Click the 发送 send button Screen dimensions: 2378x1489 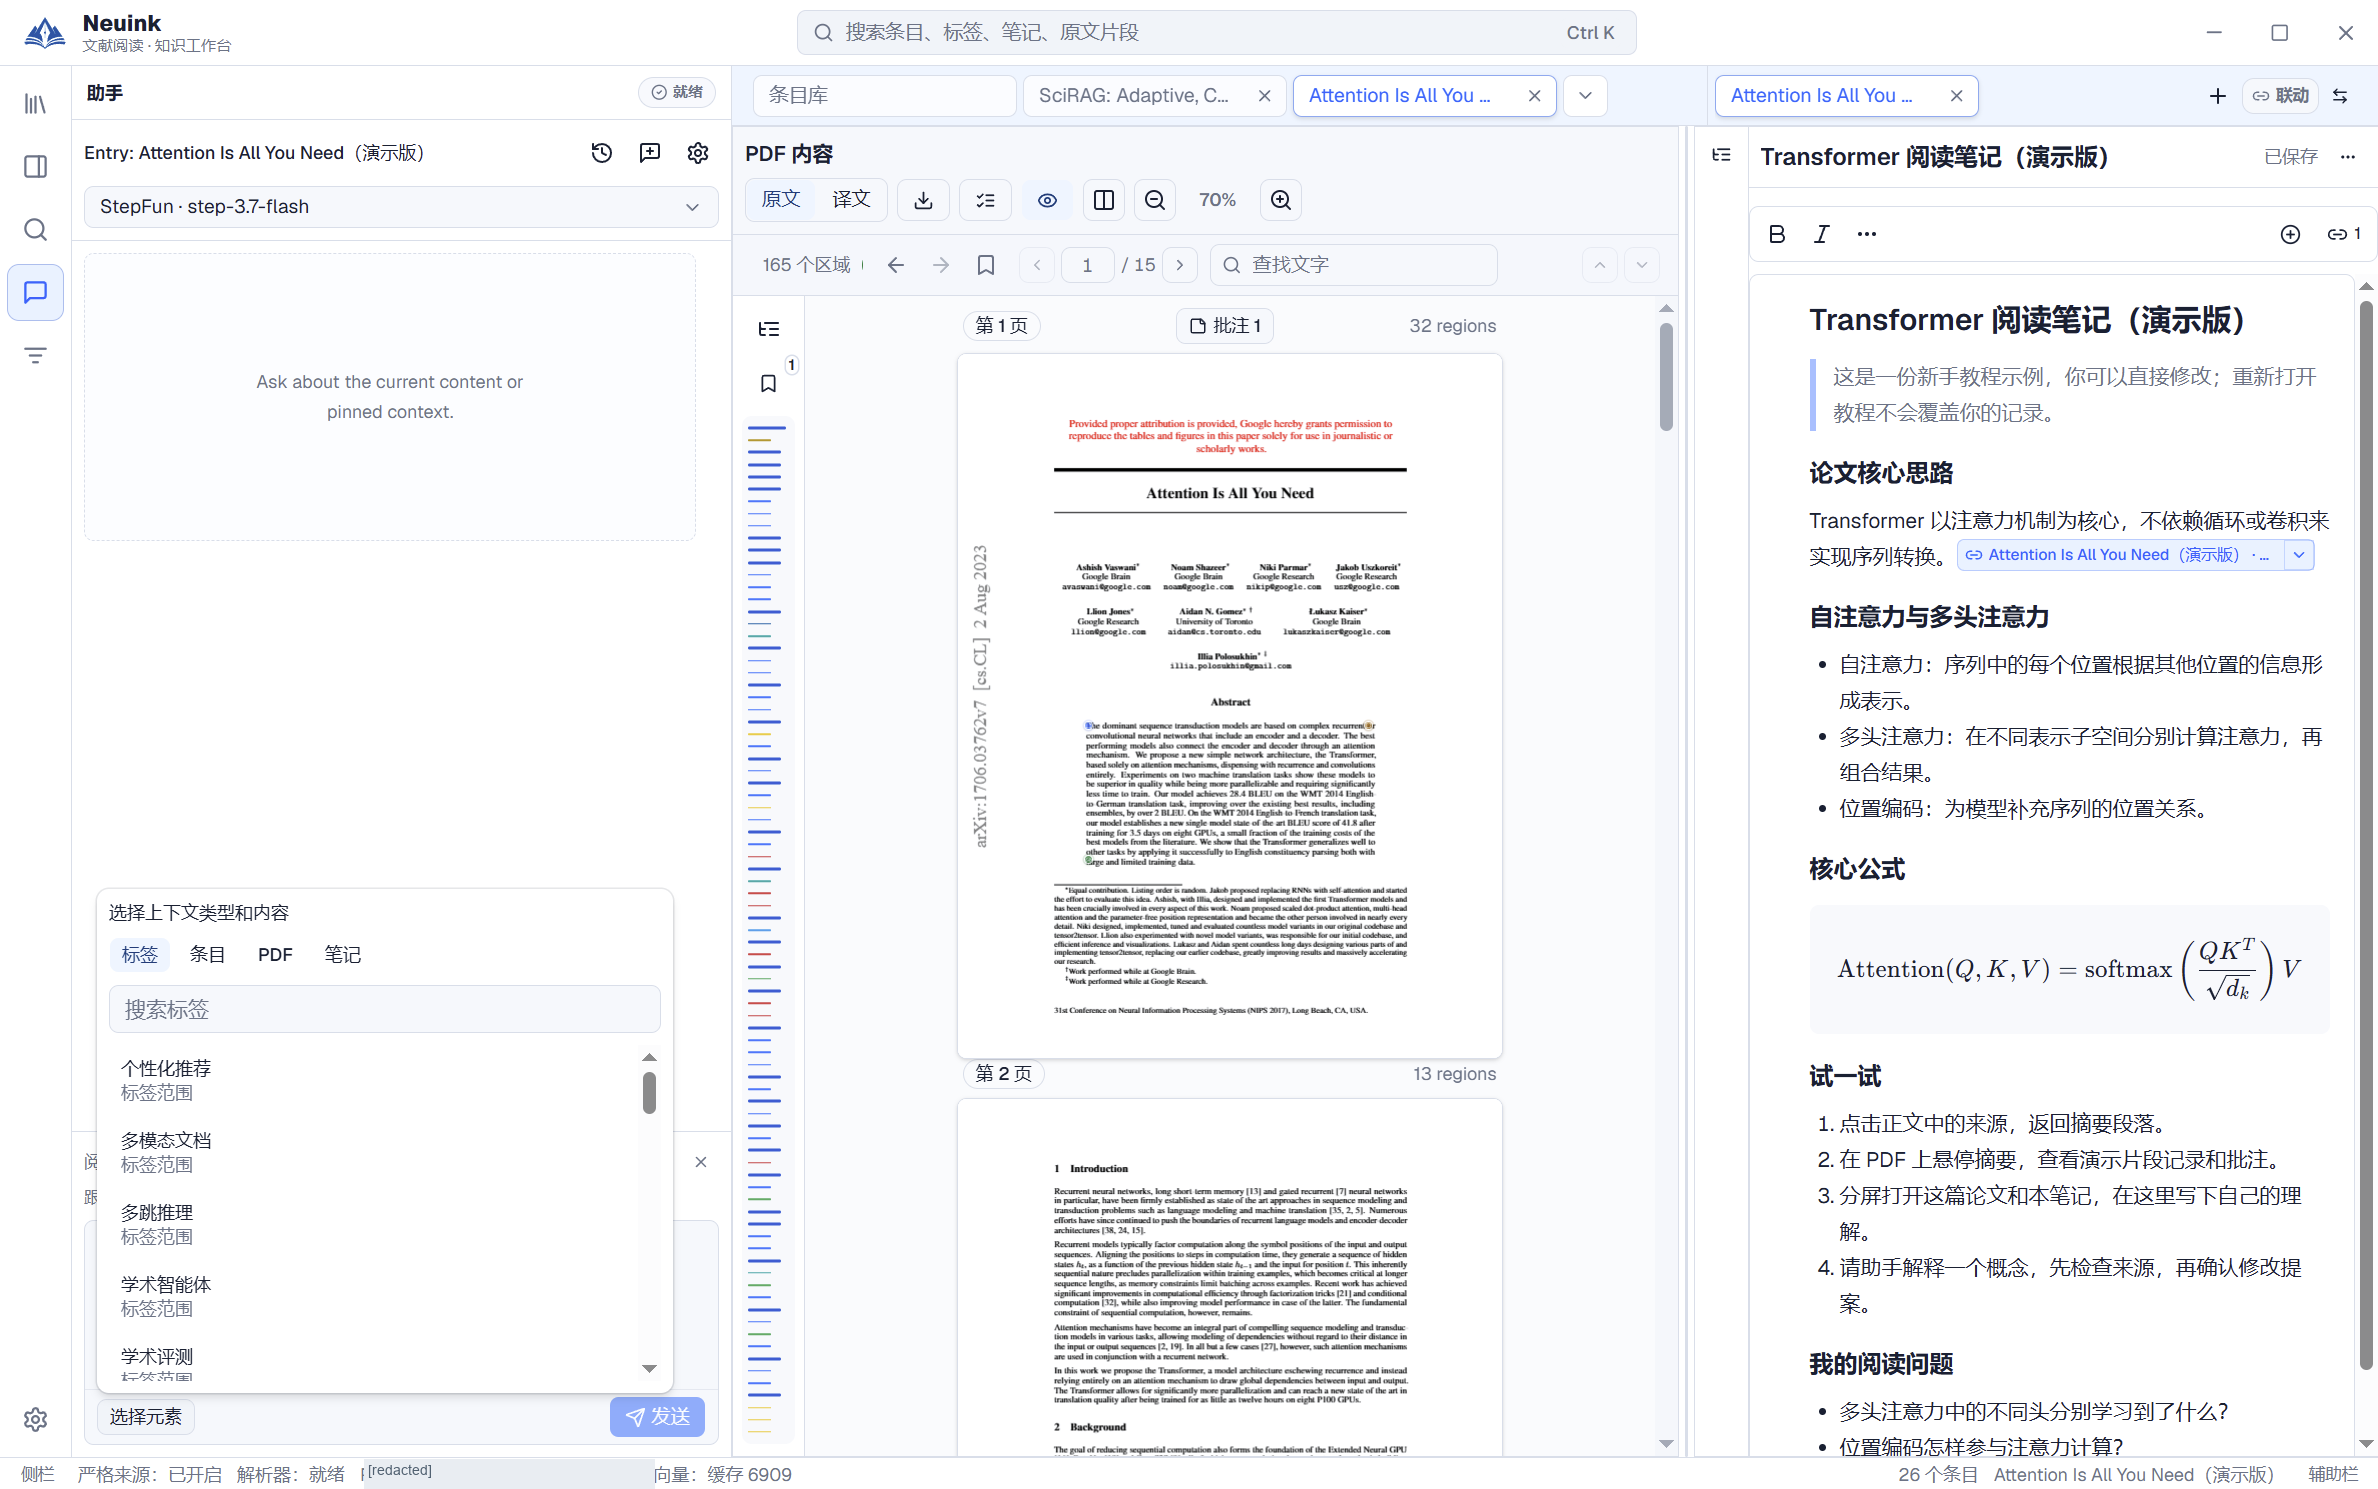pyautogui.click(x=657, y=1417)
